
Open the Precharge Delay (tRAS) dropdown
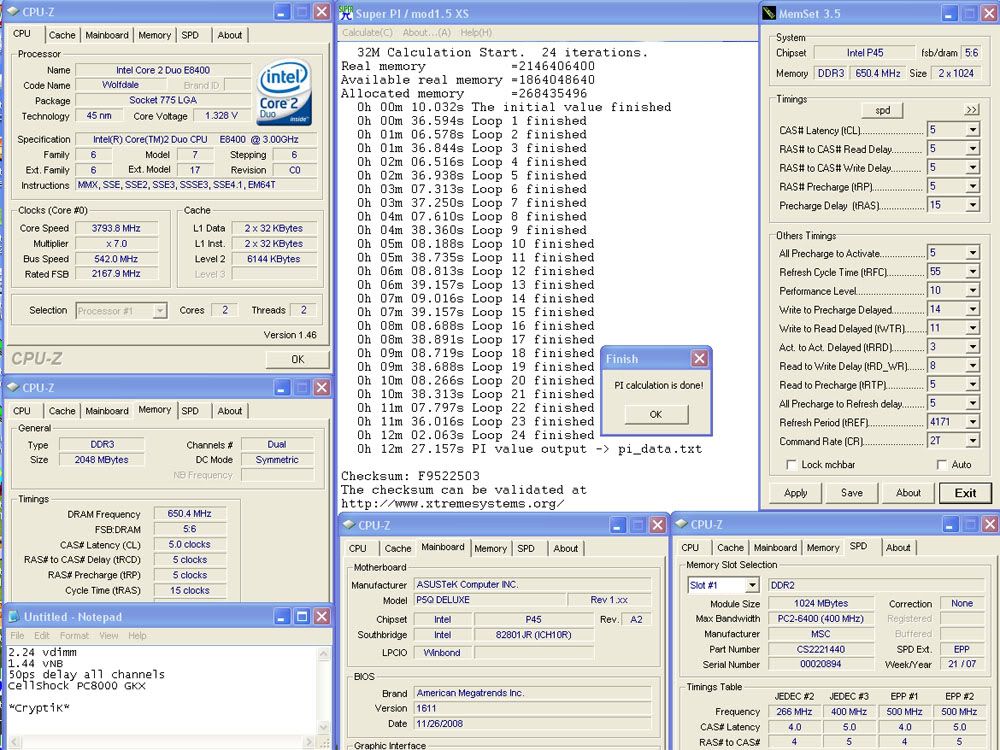(973, 205)
